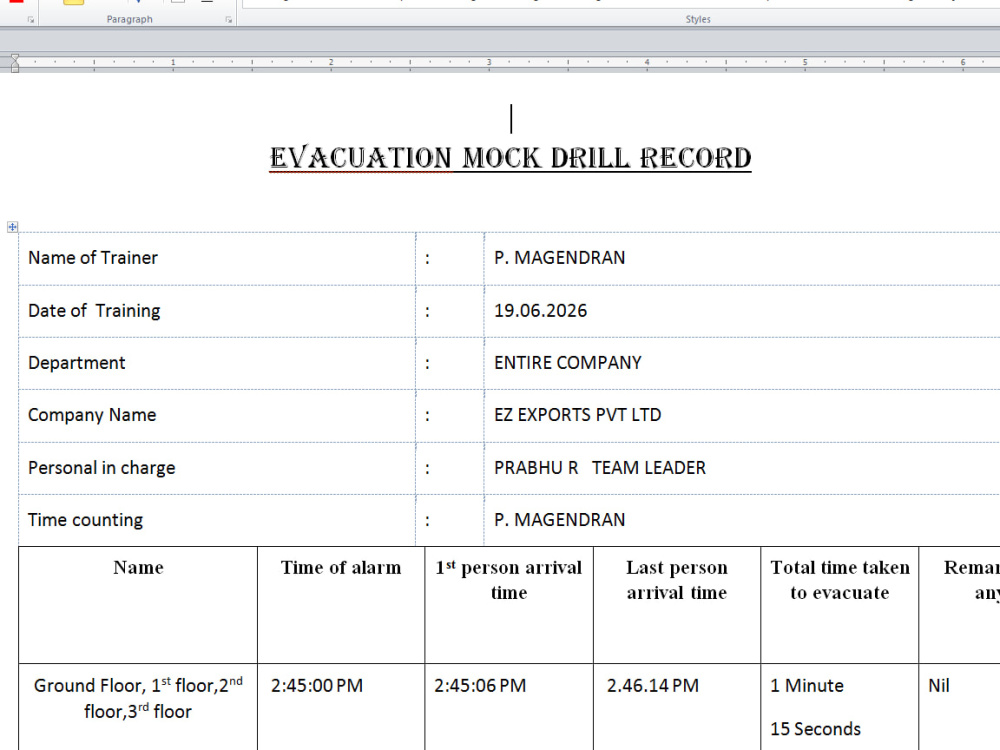Open the Paragraph dialog box launcher

pos(228,20)
